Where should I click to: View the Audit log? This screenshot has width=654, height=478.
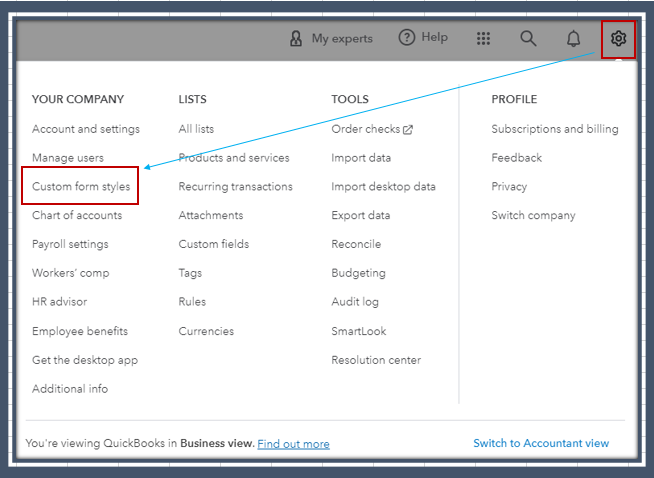pyautogui.click(x=355, y=302)
